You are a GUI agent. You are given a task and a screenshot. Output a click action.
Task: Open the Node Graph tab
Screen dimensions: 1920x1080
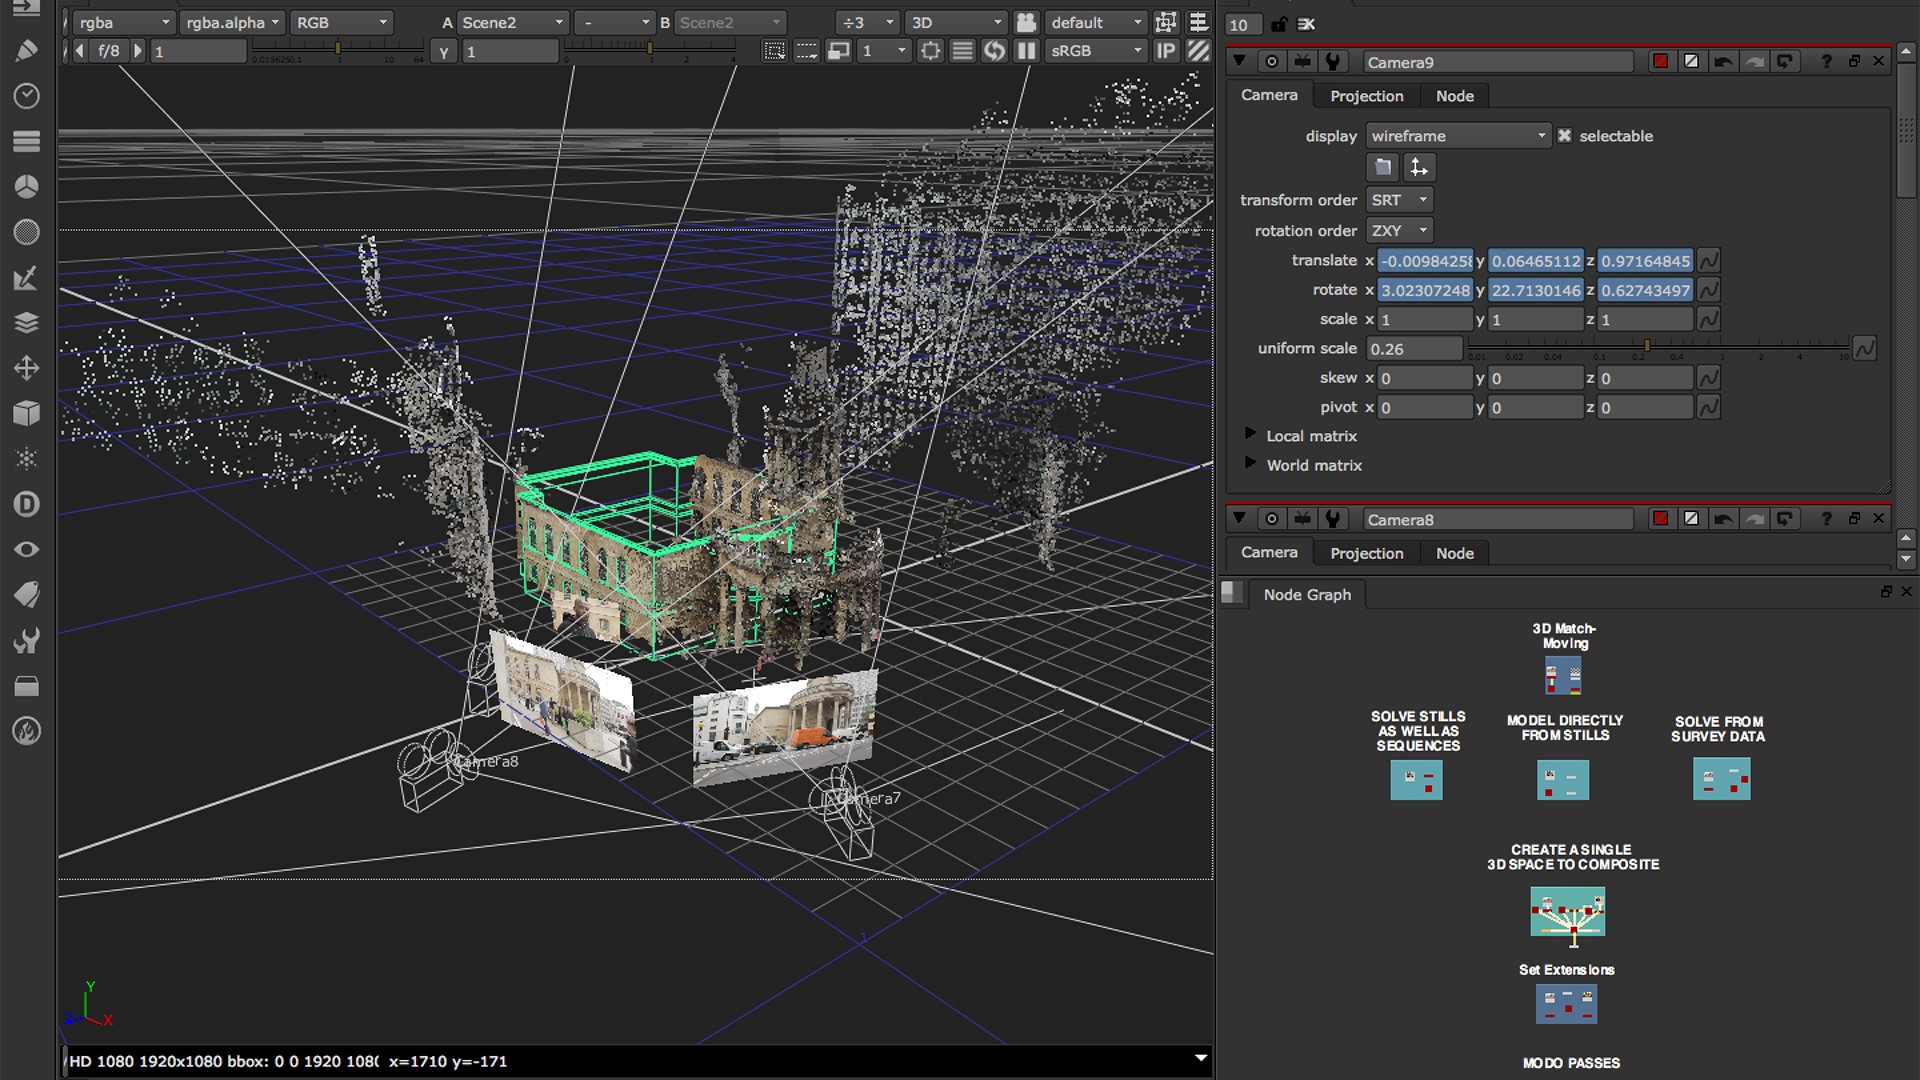[1306, 594]
